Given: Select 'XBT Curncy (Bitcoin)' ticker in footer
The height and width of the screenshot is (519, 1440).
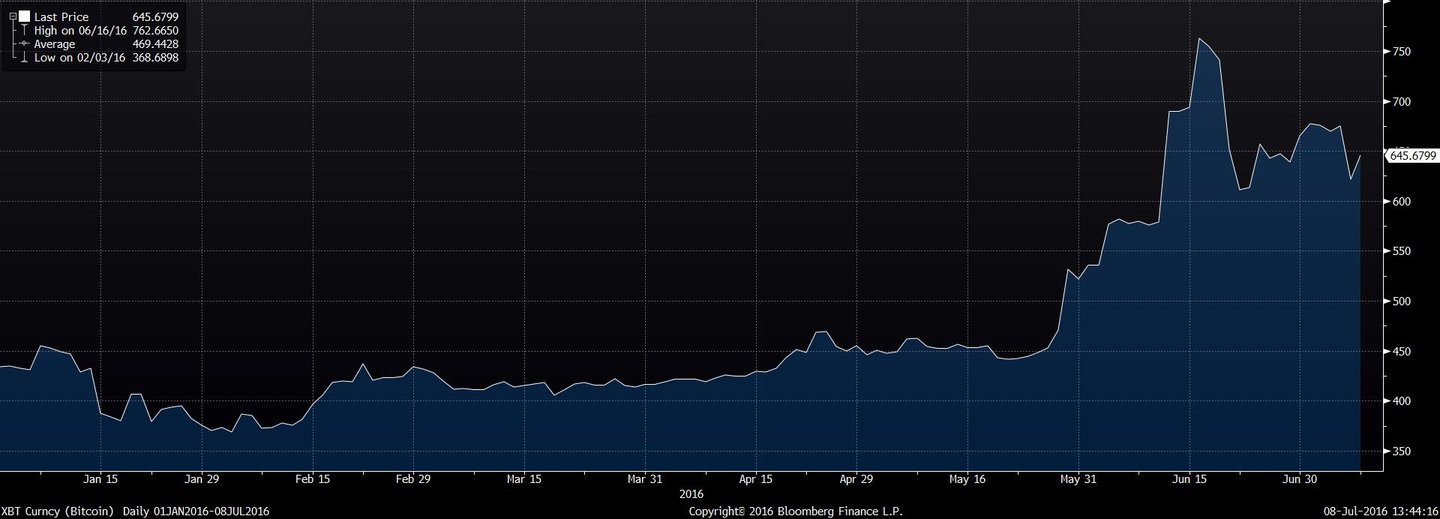Looking at the screenshot, I should 59,511.
